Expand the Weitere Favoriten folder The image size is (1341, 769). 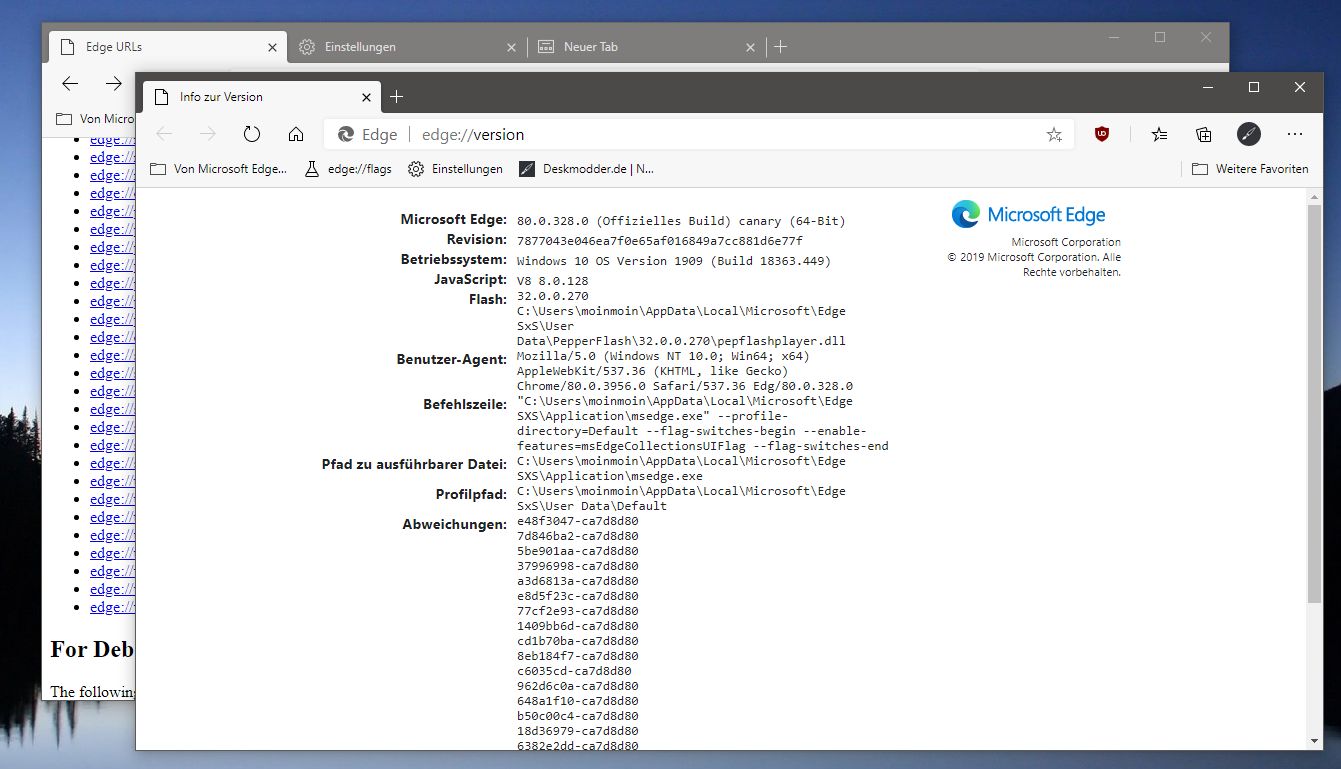pyautogui.click(x=1250, y=169)
